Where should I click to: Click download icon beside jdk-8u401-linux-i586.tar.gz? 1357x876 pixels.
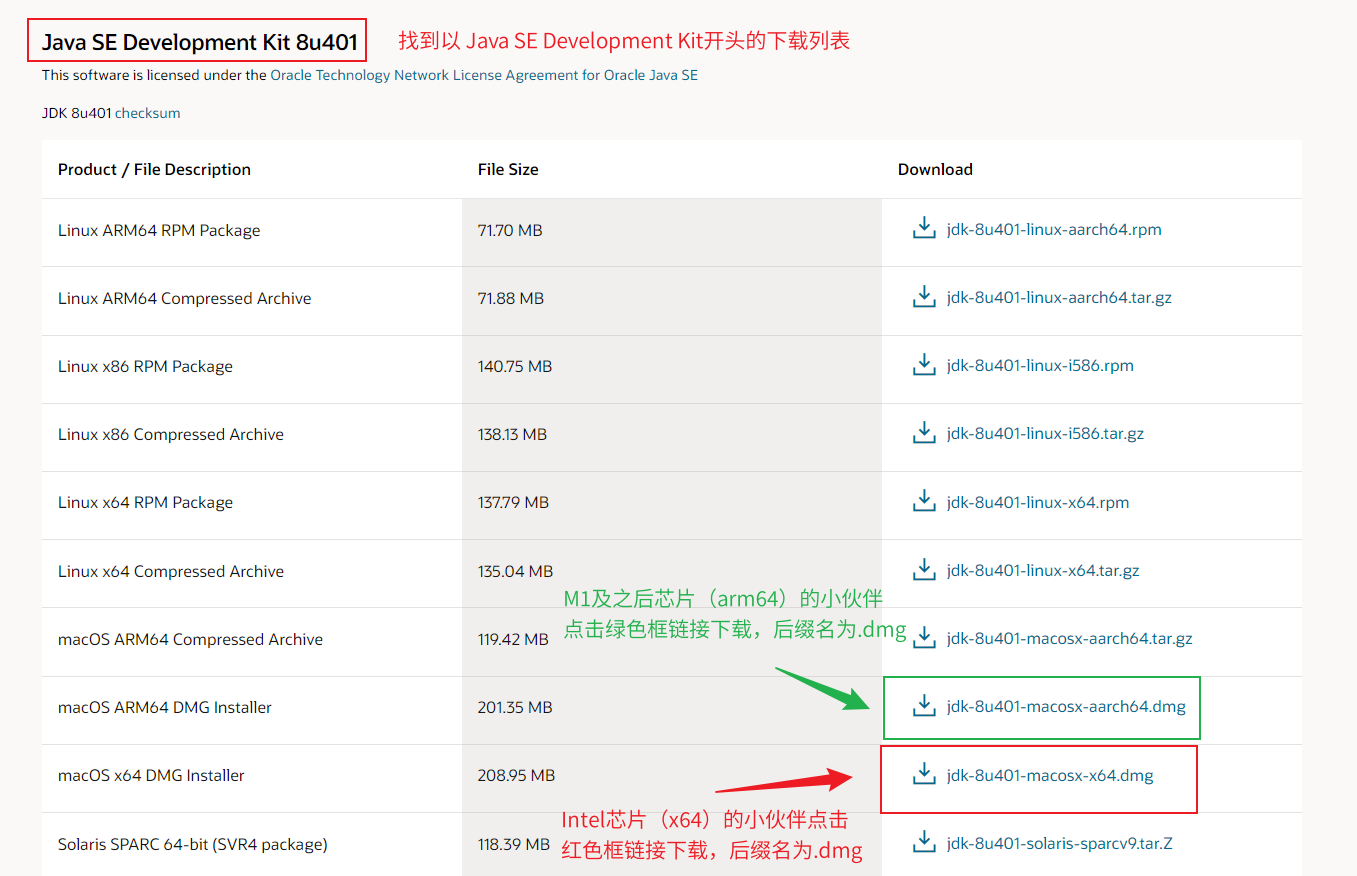[924, 433]
